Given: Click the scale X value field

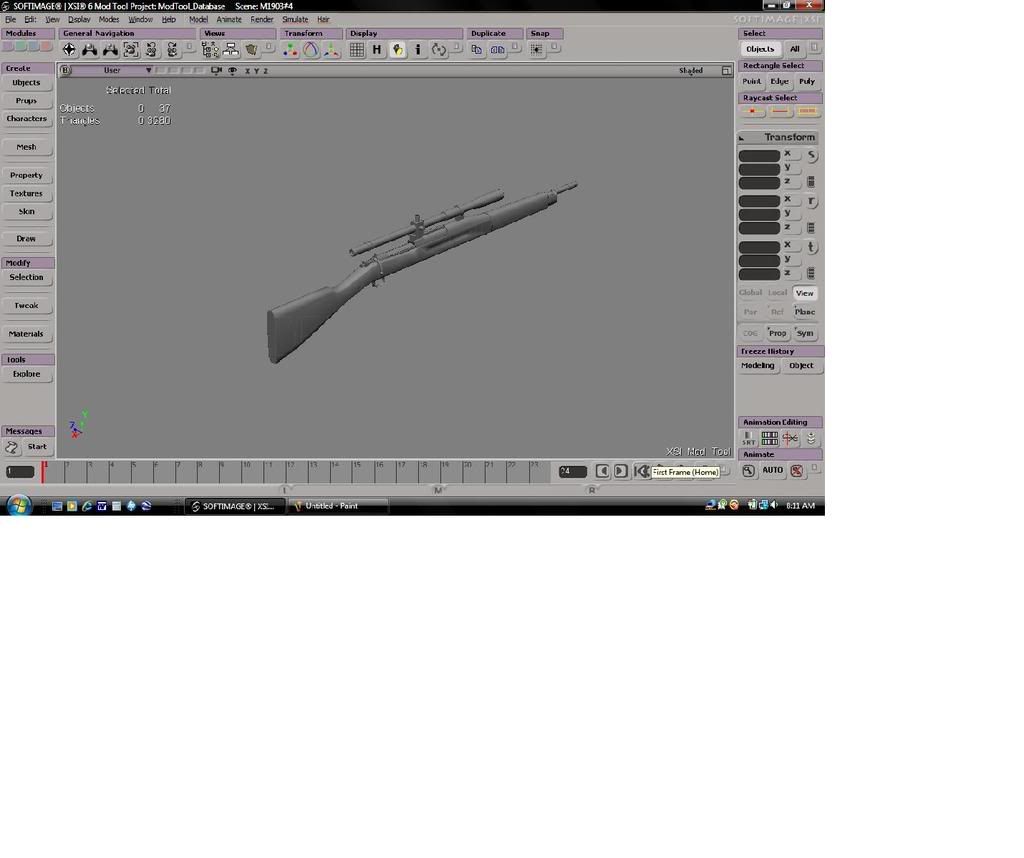Looking at the screenshot, I should [x=759, y=155].
